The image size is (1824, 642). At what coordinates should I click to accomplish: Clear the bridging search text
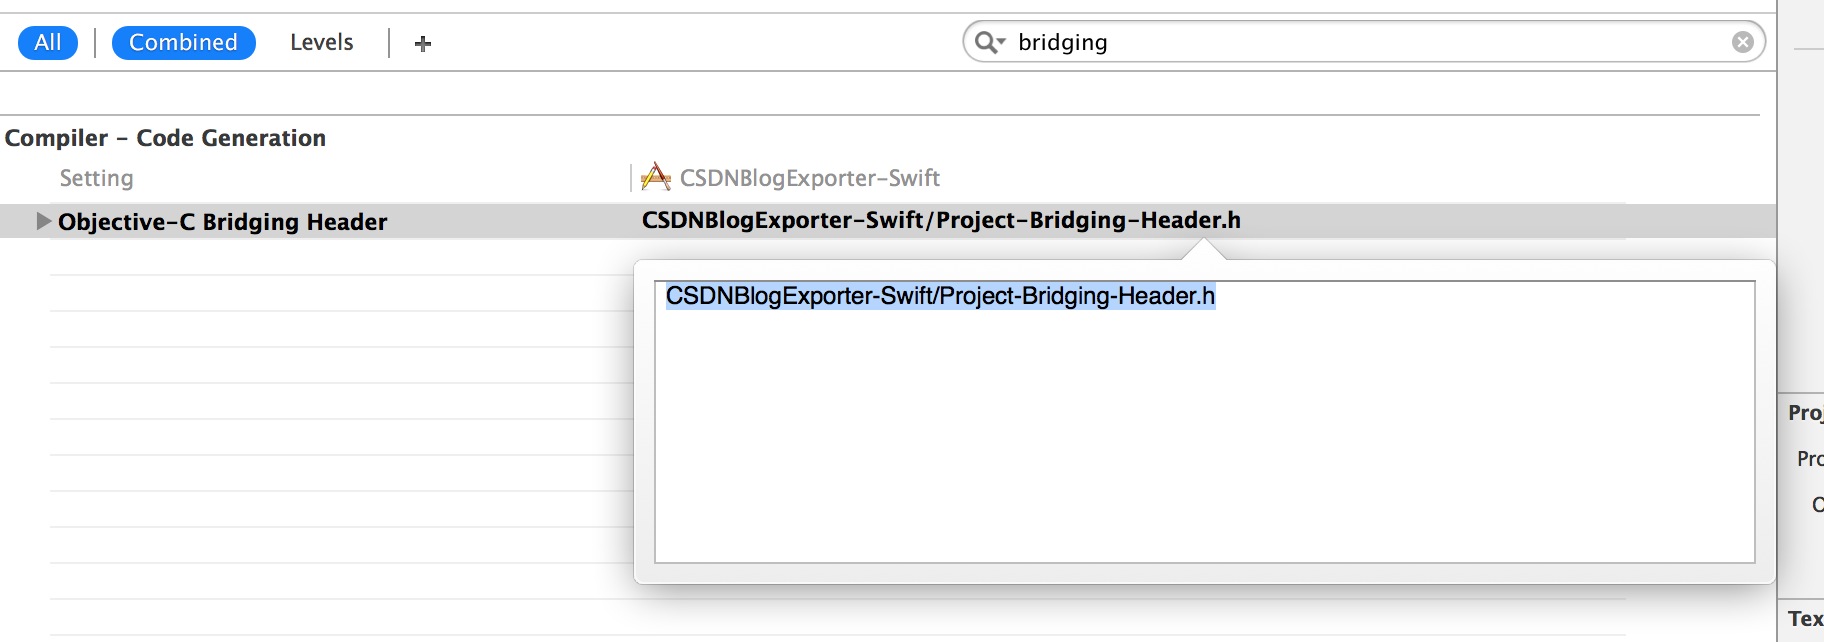click(1742, 42)
